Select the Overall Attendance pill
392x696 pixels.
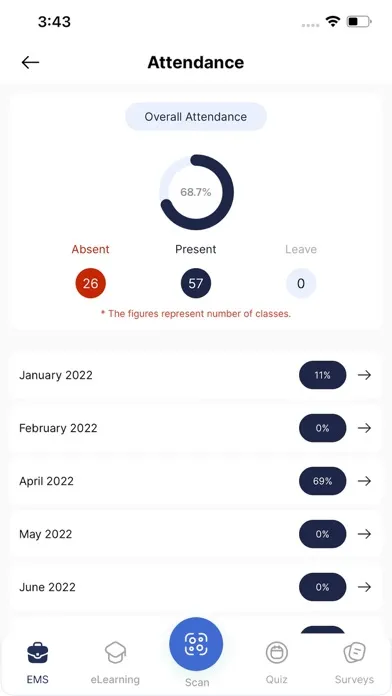[196, 117]
